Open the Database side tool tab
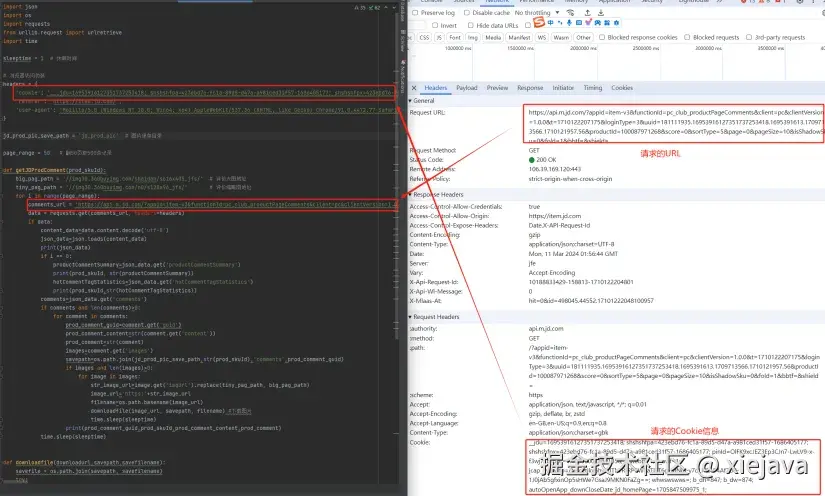Screen dimensions: 825x496 (403, 13)
